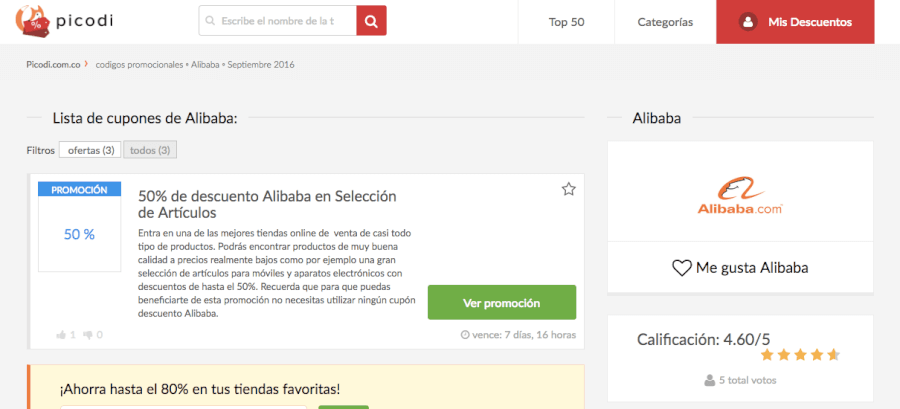Click the Alibaba.com logo image
The height and width of the screenshot is (409, 900).
(x=740, y=195)
